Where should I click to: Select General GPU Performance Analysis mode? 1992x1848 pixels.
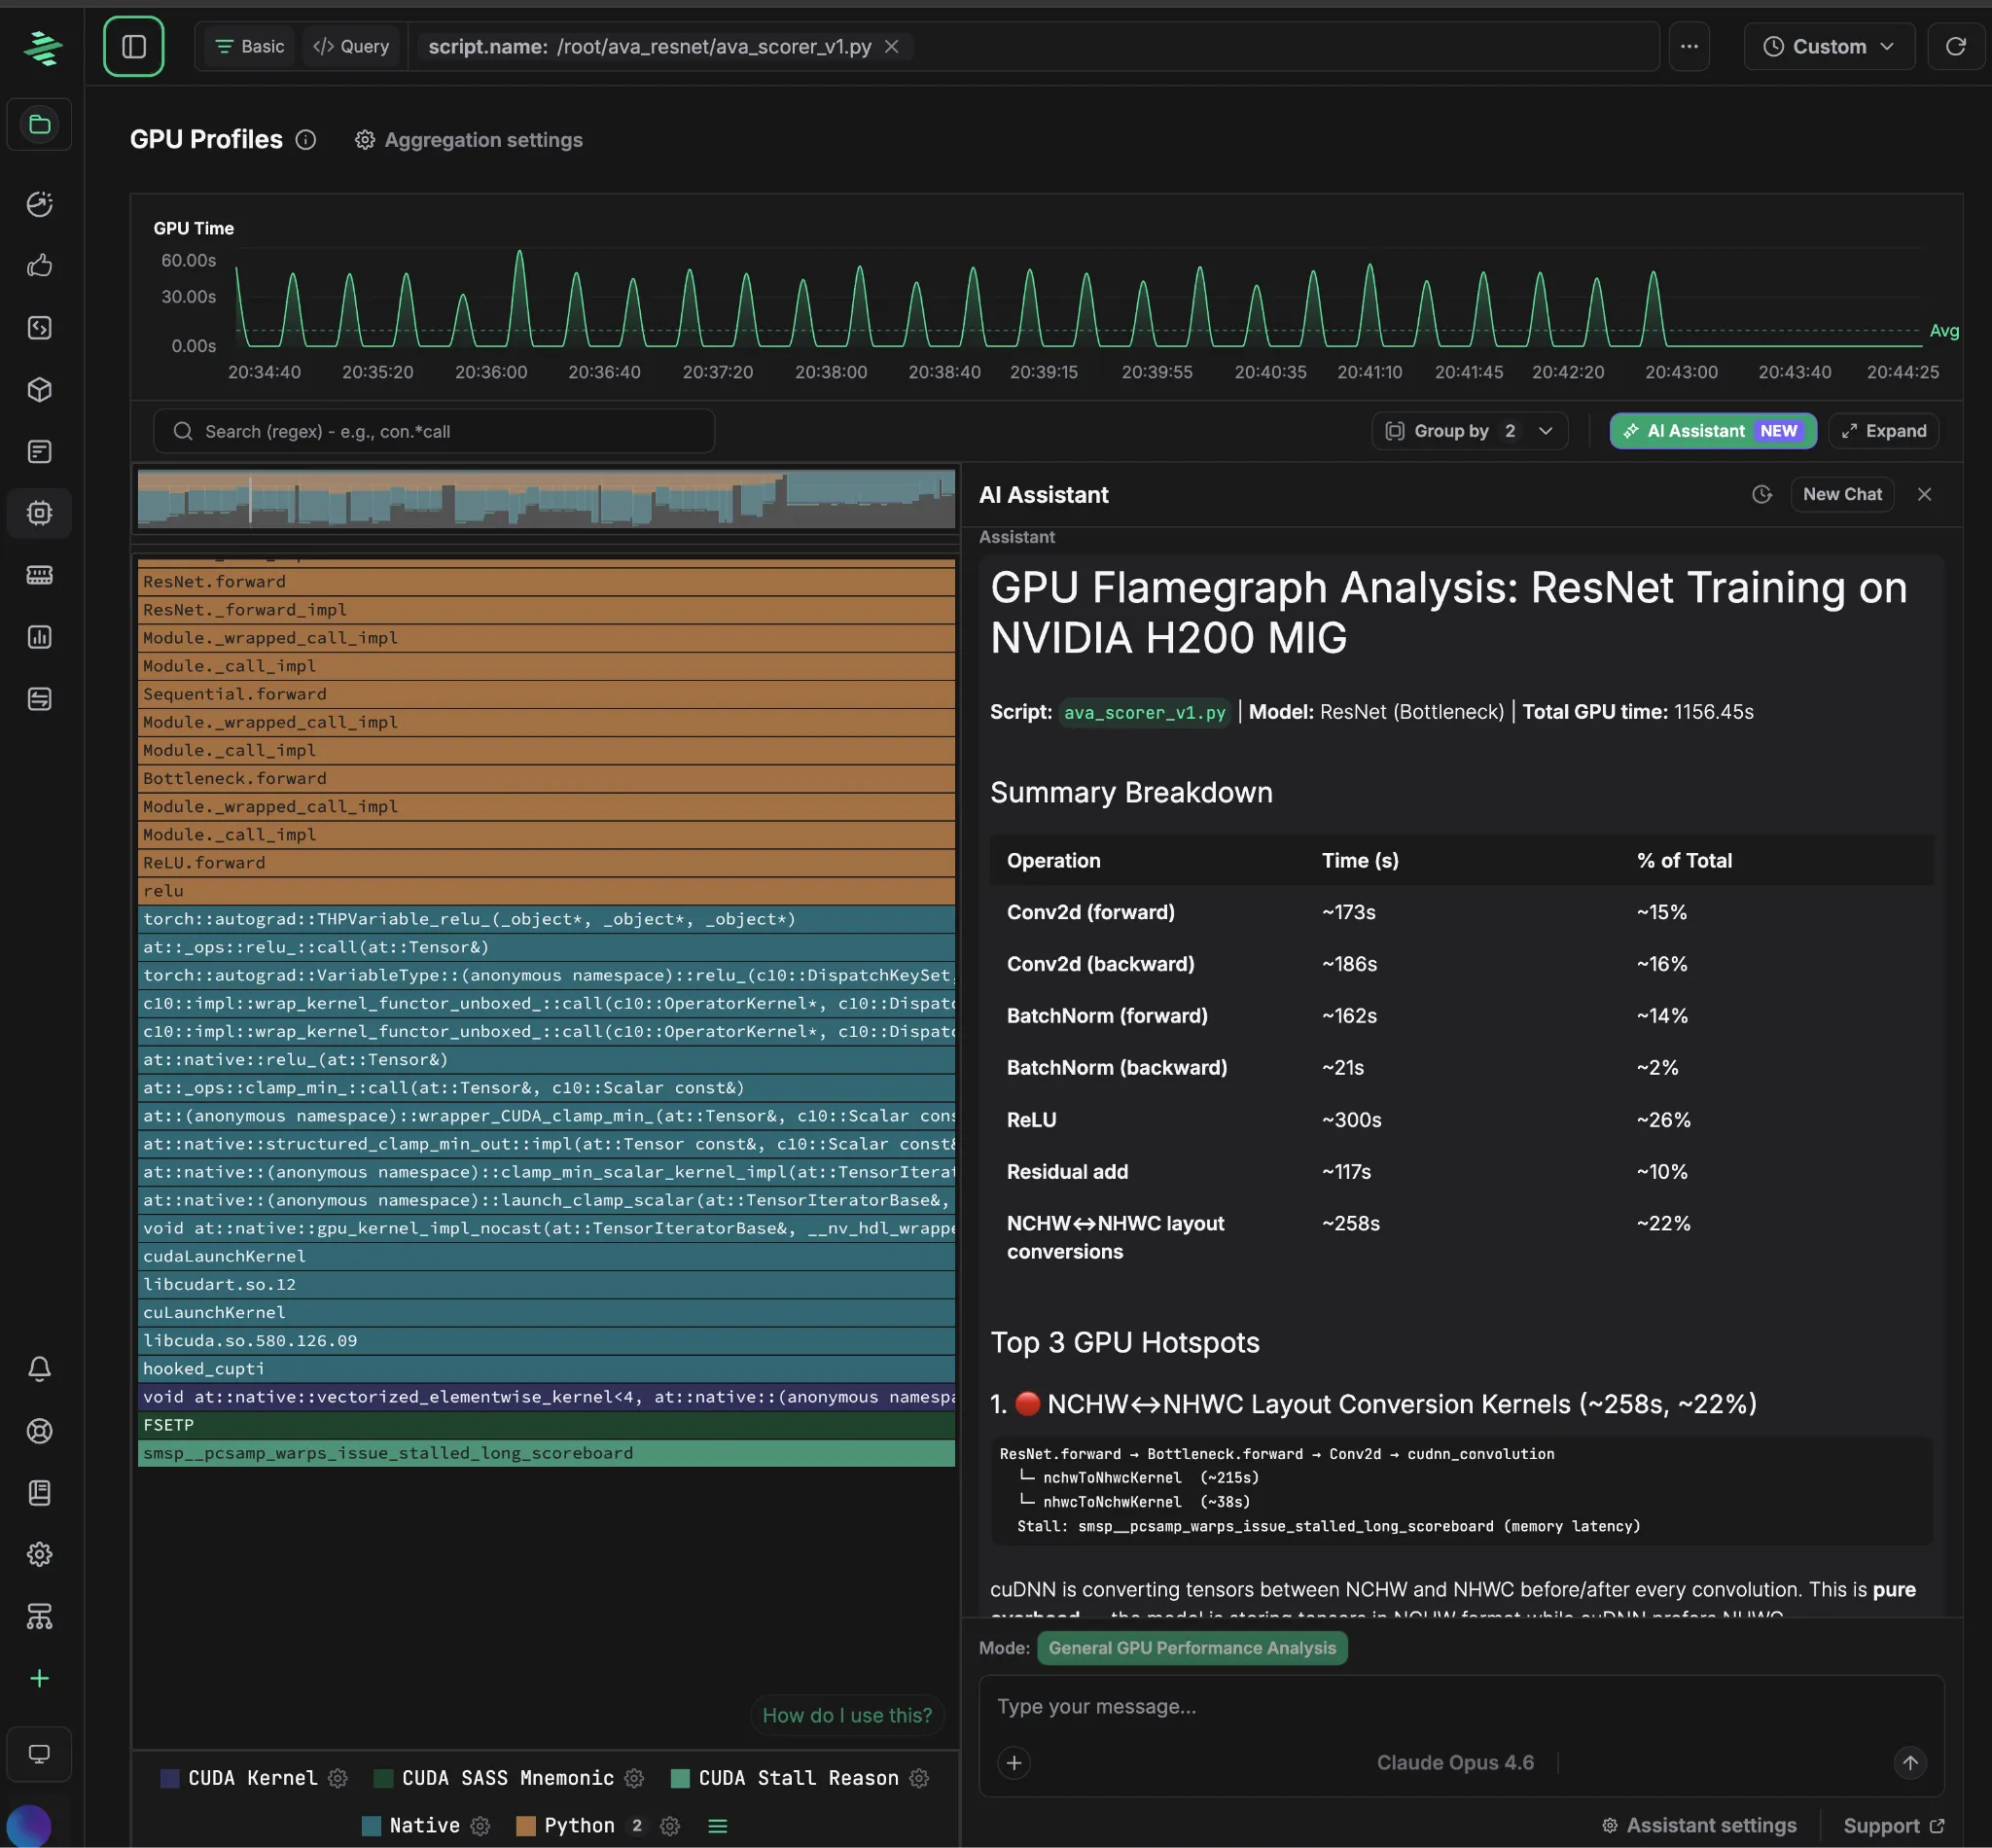(1192, 1648)
